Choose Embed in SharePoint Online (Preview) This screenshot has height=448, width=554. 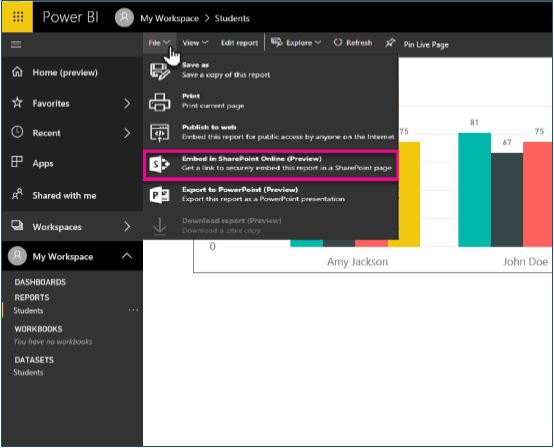tap(271, 165)
